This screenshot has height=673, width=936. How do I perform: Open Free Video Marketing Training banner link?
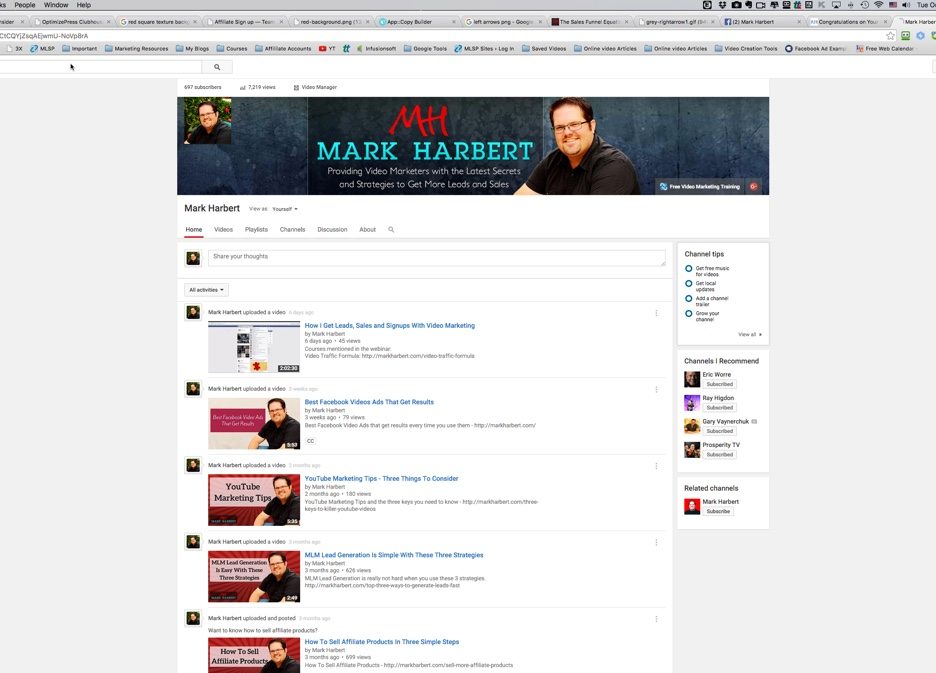[700, 186]
